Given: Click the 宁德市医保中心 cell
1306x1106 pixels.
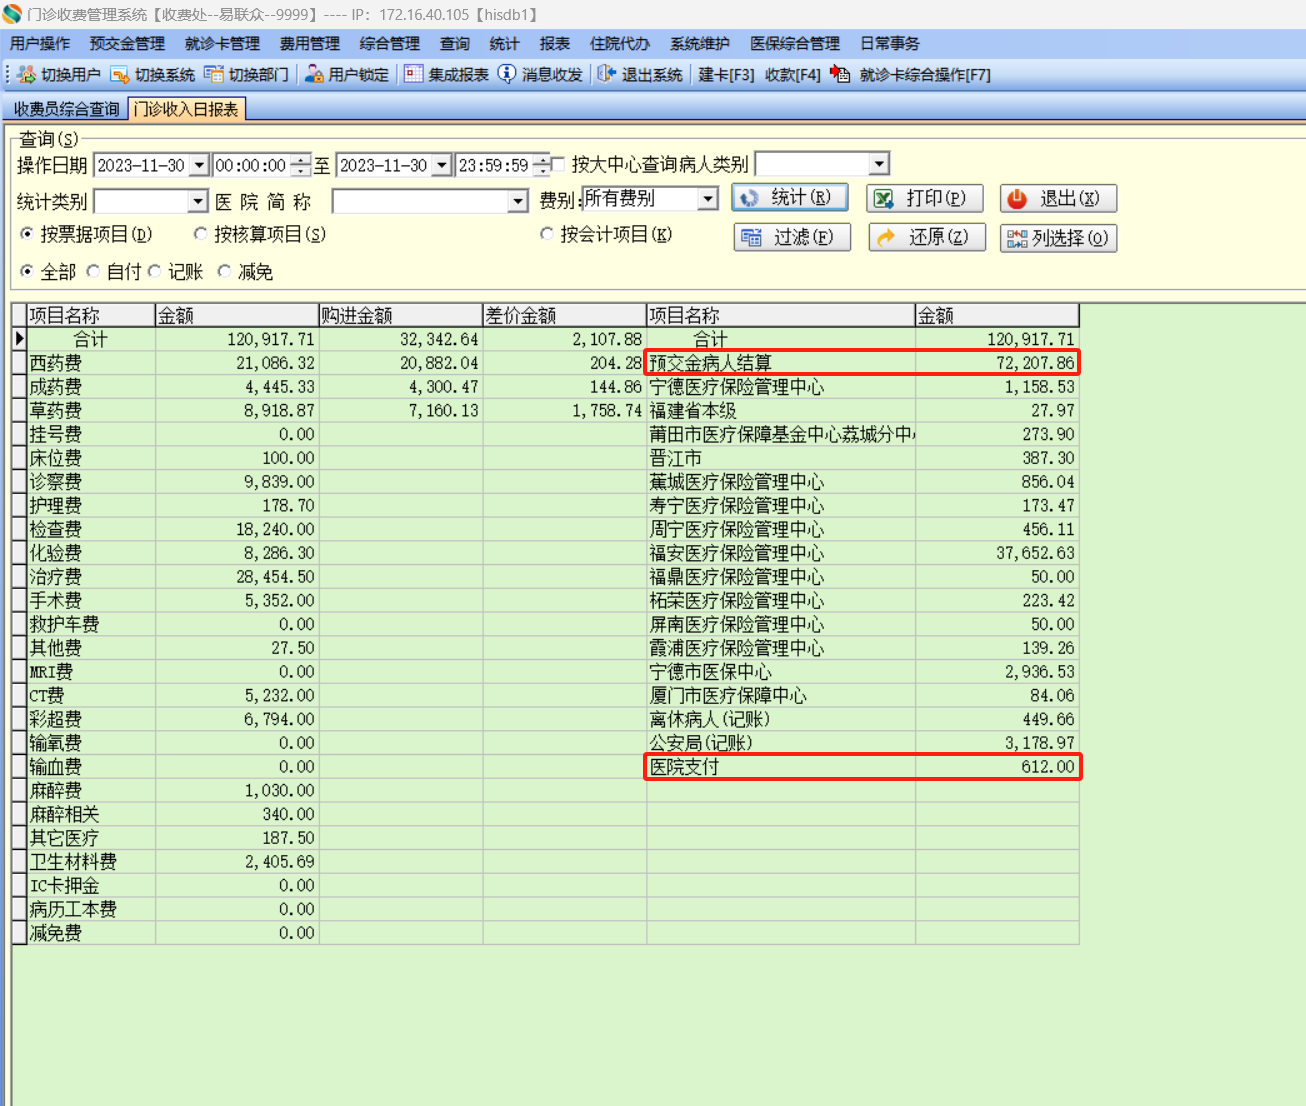Looking at the screenshot, I should [781, 672].
